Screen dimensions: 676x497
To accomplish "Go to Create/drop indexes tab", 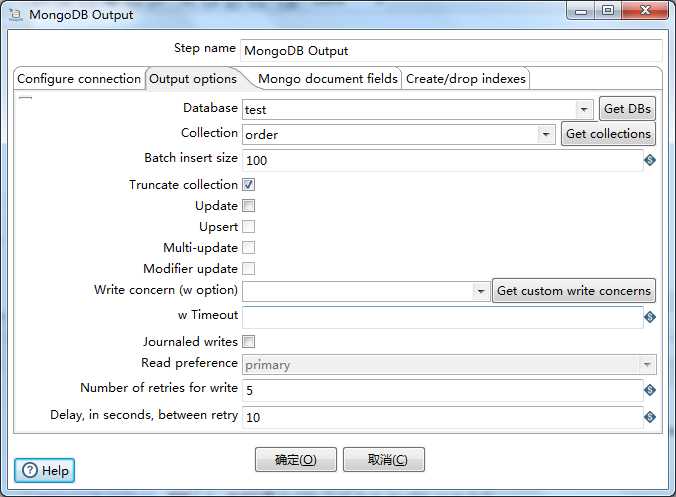I will (x=466, y=79).
